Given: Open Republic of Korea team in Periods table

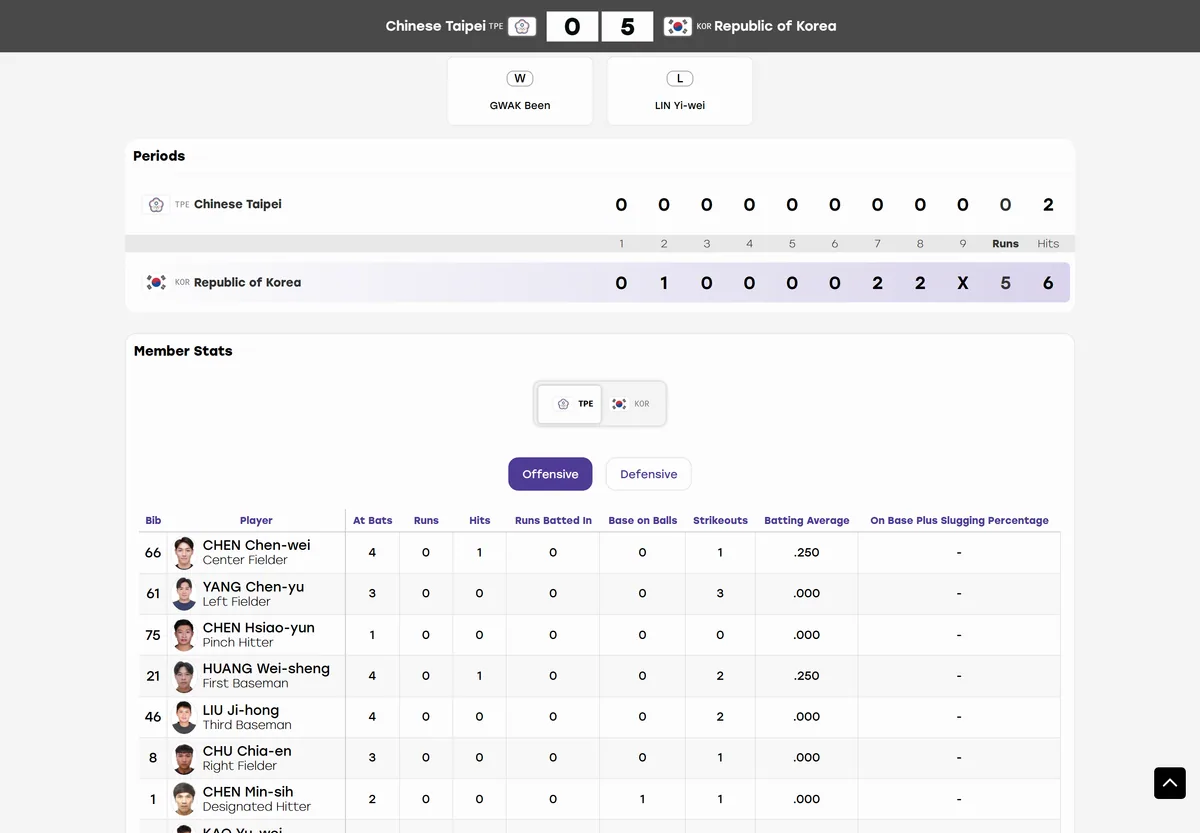Looking at the screenshot, I should (x=247, y=282).
